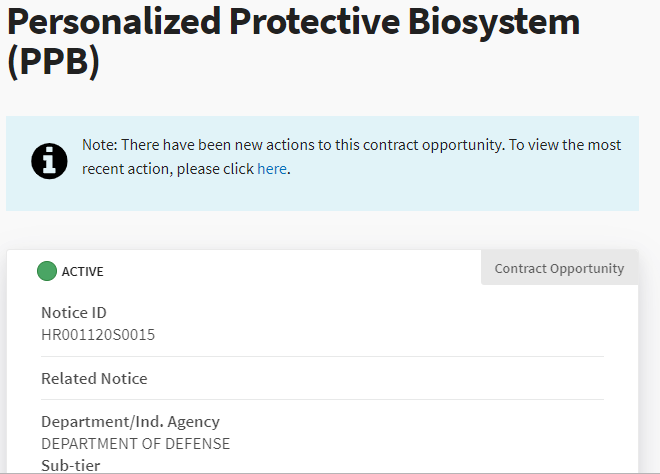Click the green Active status circle
660x474 pixels.
pyautogui.click(x=47, y=271)
